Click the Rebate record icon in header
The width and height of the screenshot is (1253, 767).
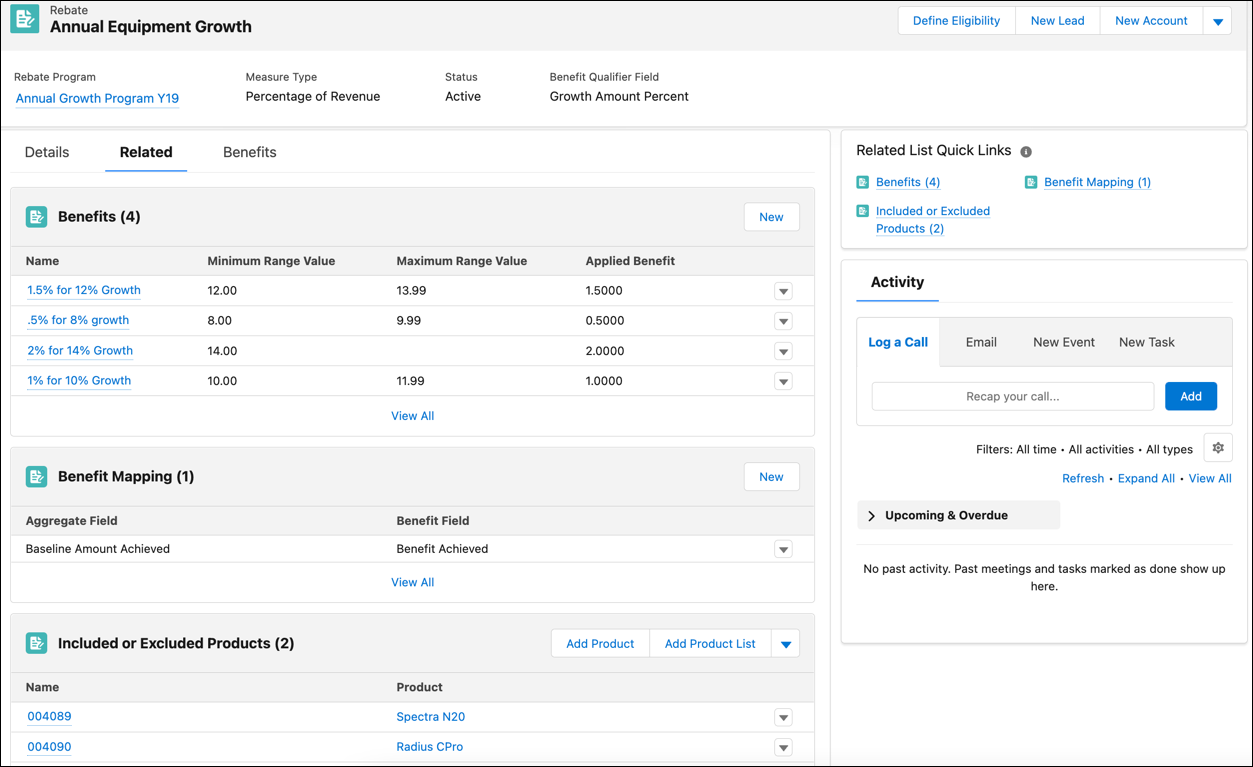coord(24,19)
